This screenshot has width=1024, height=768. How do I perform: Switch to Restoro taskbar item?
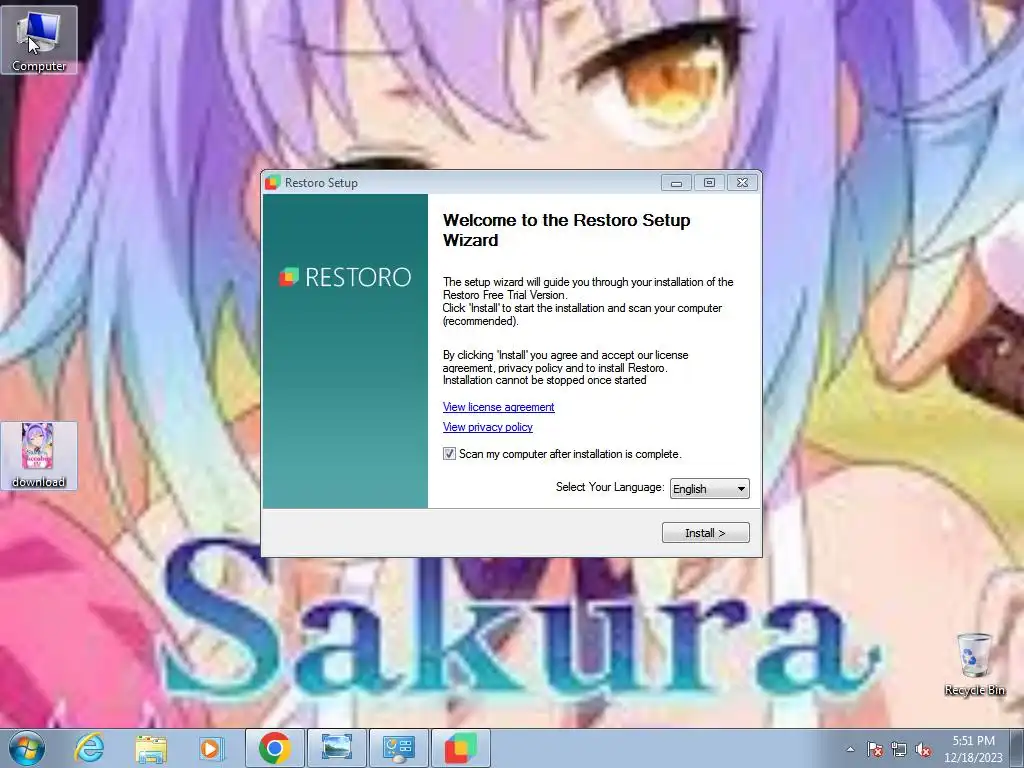tap(461, 748)
